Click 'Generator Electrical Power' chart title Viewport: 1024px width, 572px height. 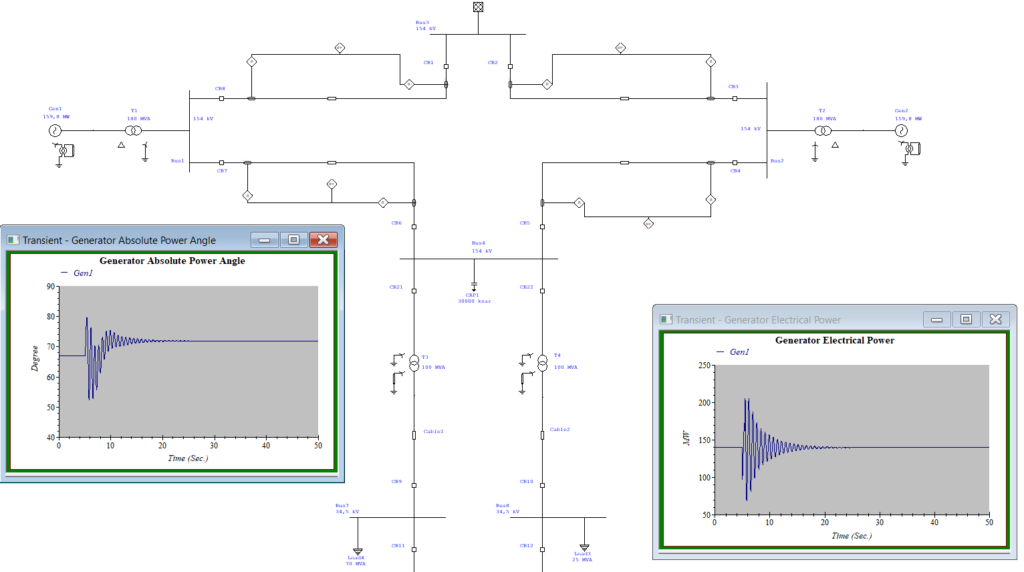coord(834,340)
